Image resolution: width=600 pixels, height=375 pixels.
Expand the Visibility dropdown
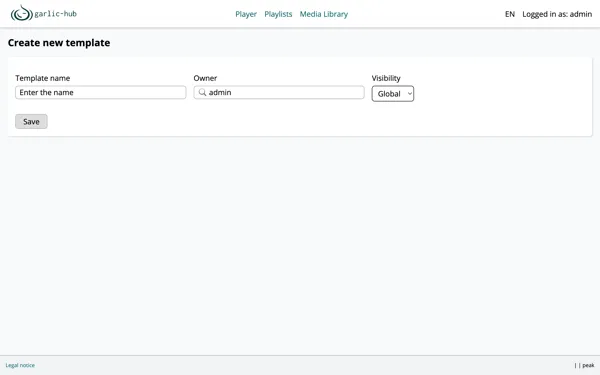tap(393, 94)
